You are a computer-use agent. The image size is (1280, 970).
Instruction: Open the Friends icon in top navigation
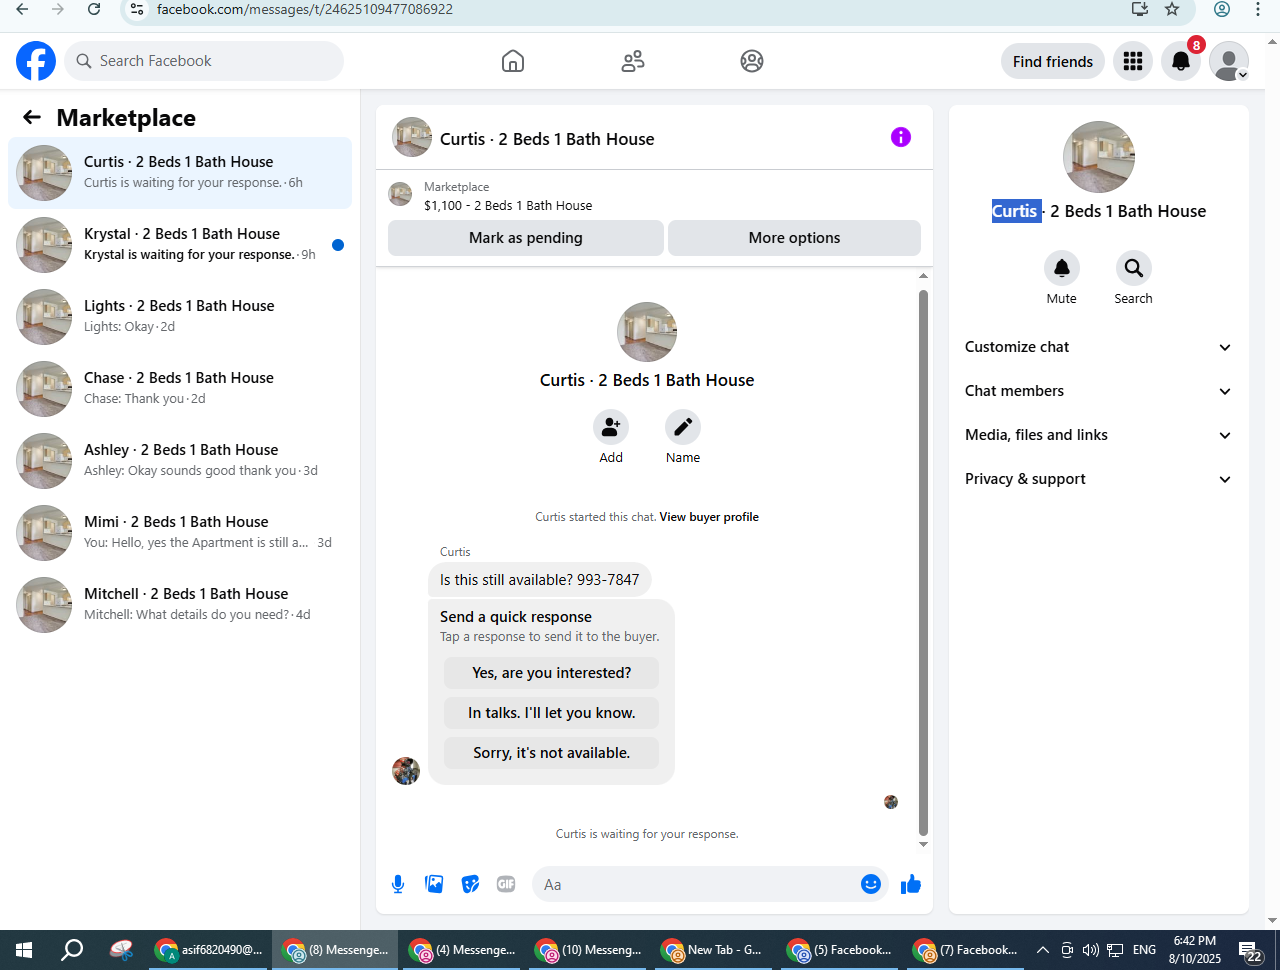pos(633,61)
